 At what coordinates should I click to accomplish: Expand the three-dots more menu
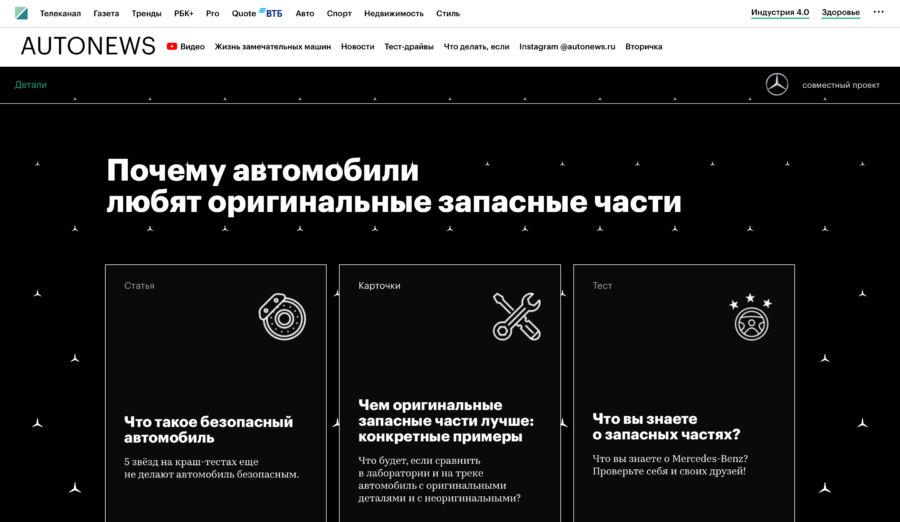point(878,13)
